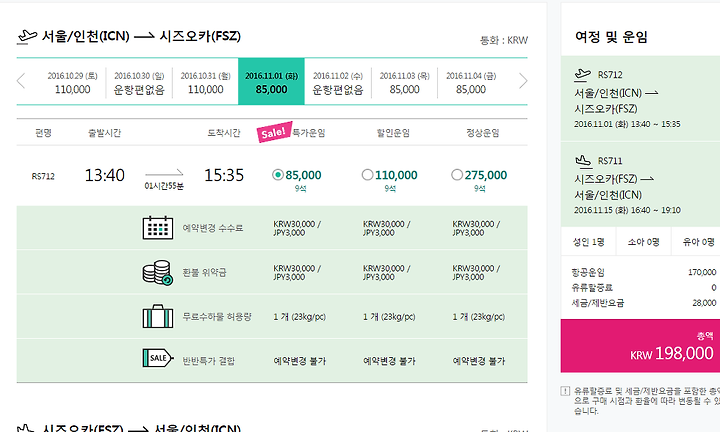This screenshot has height=432, width=720.
Task: Click 2016.11.01 (화) 13:40 ~ 15:35 itinerary time
Action: point(627,124)
